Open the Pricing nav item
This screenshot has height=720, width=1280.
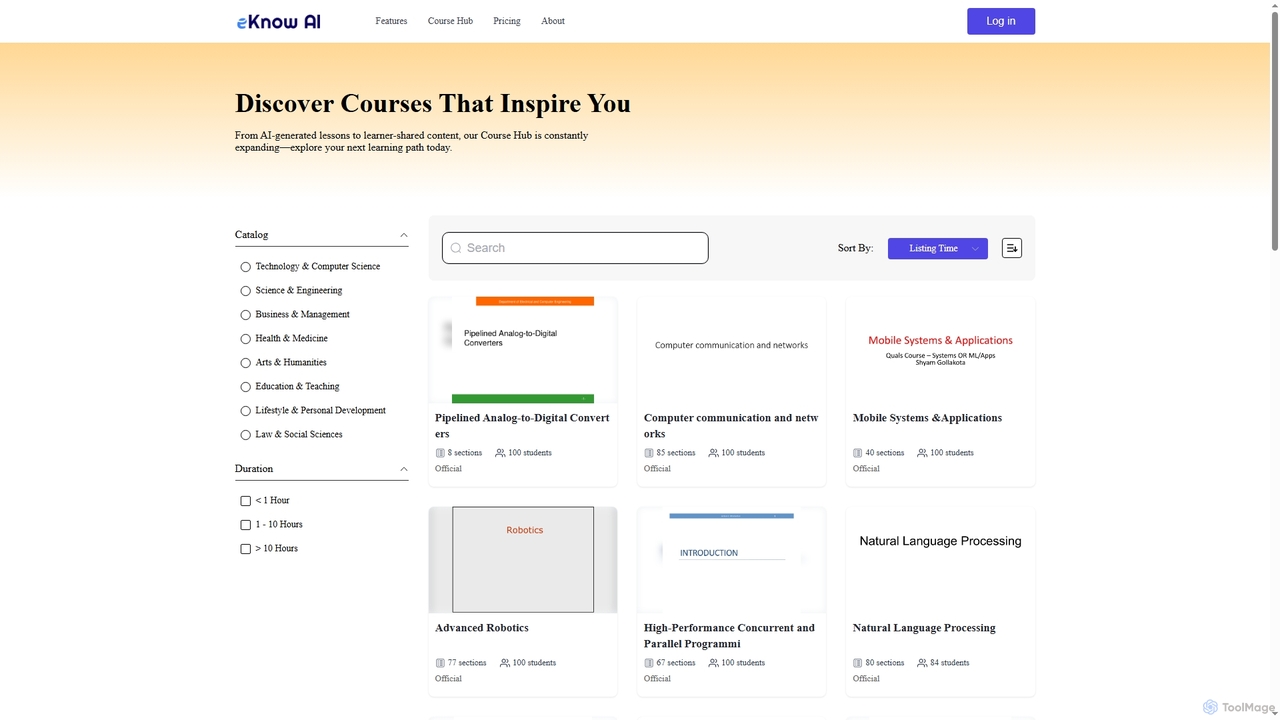tap(507, 21)
